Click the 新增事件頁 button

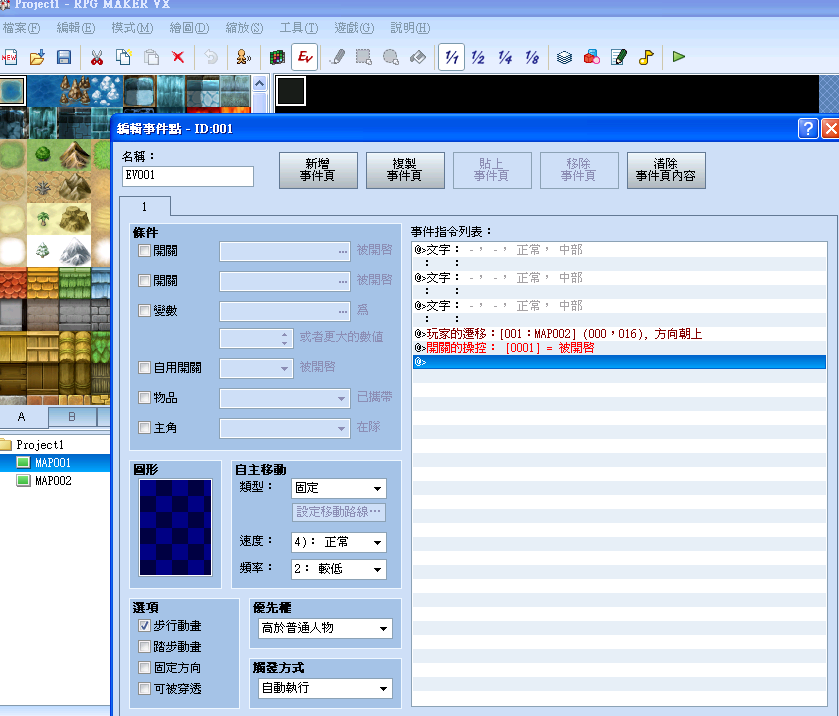tap(318, 170)
